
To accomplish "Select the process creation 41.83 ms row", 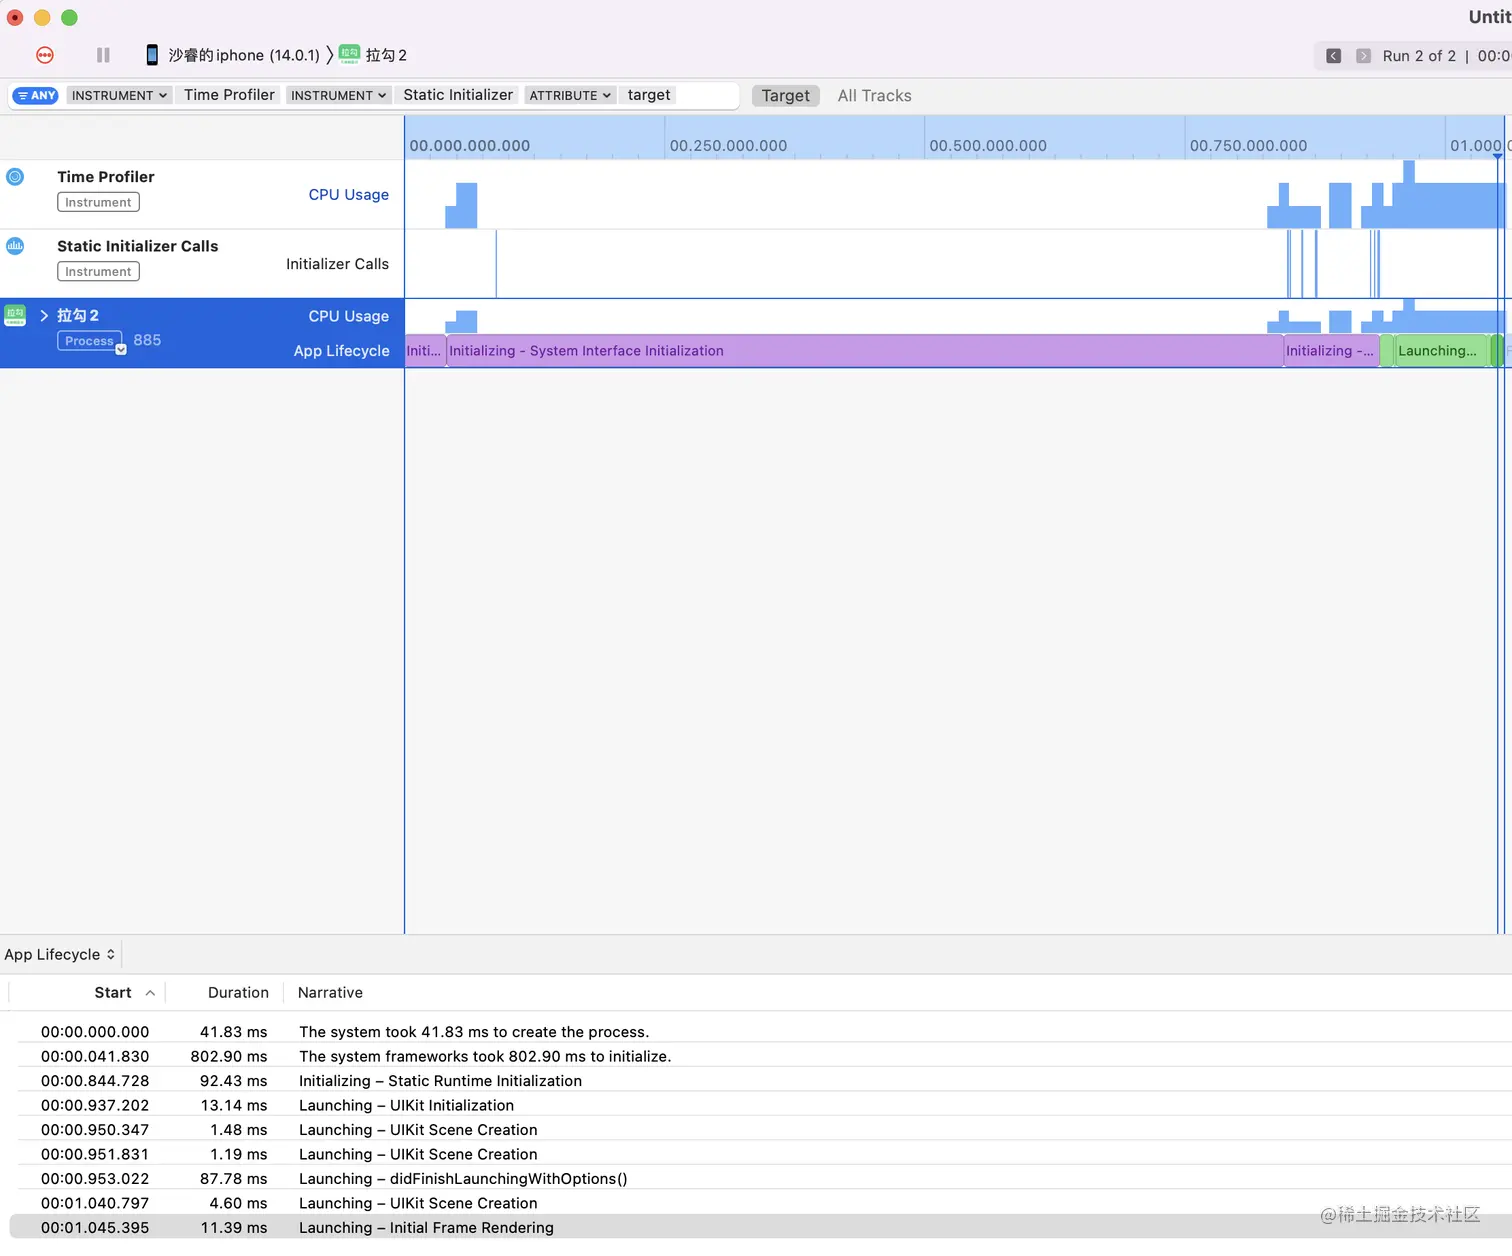I will tap(760, 1032).
